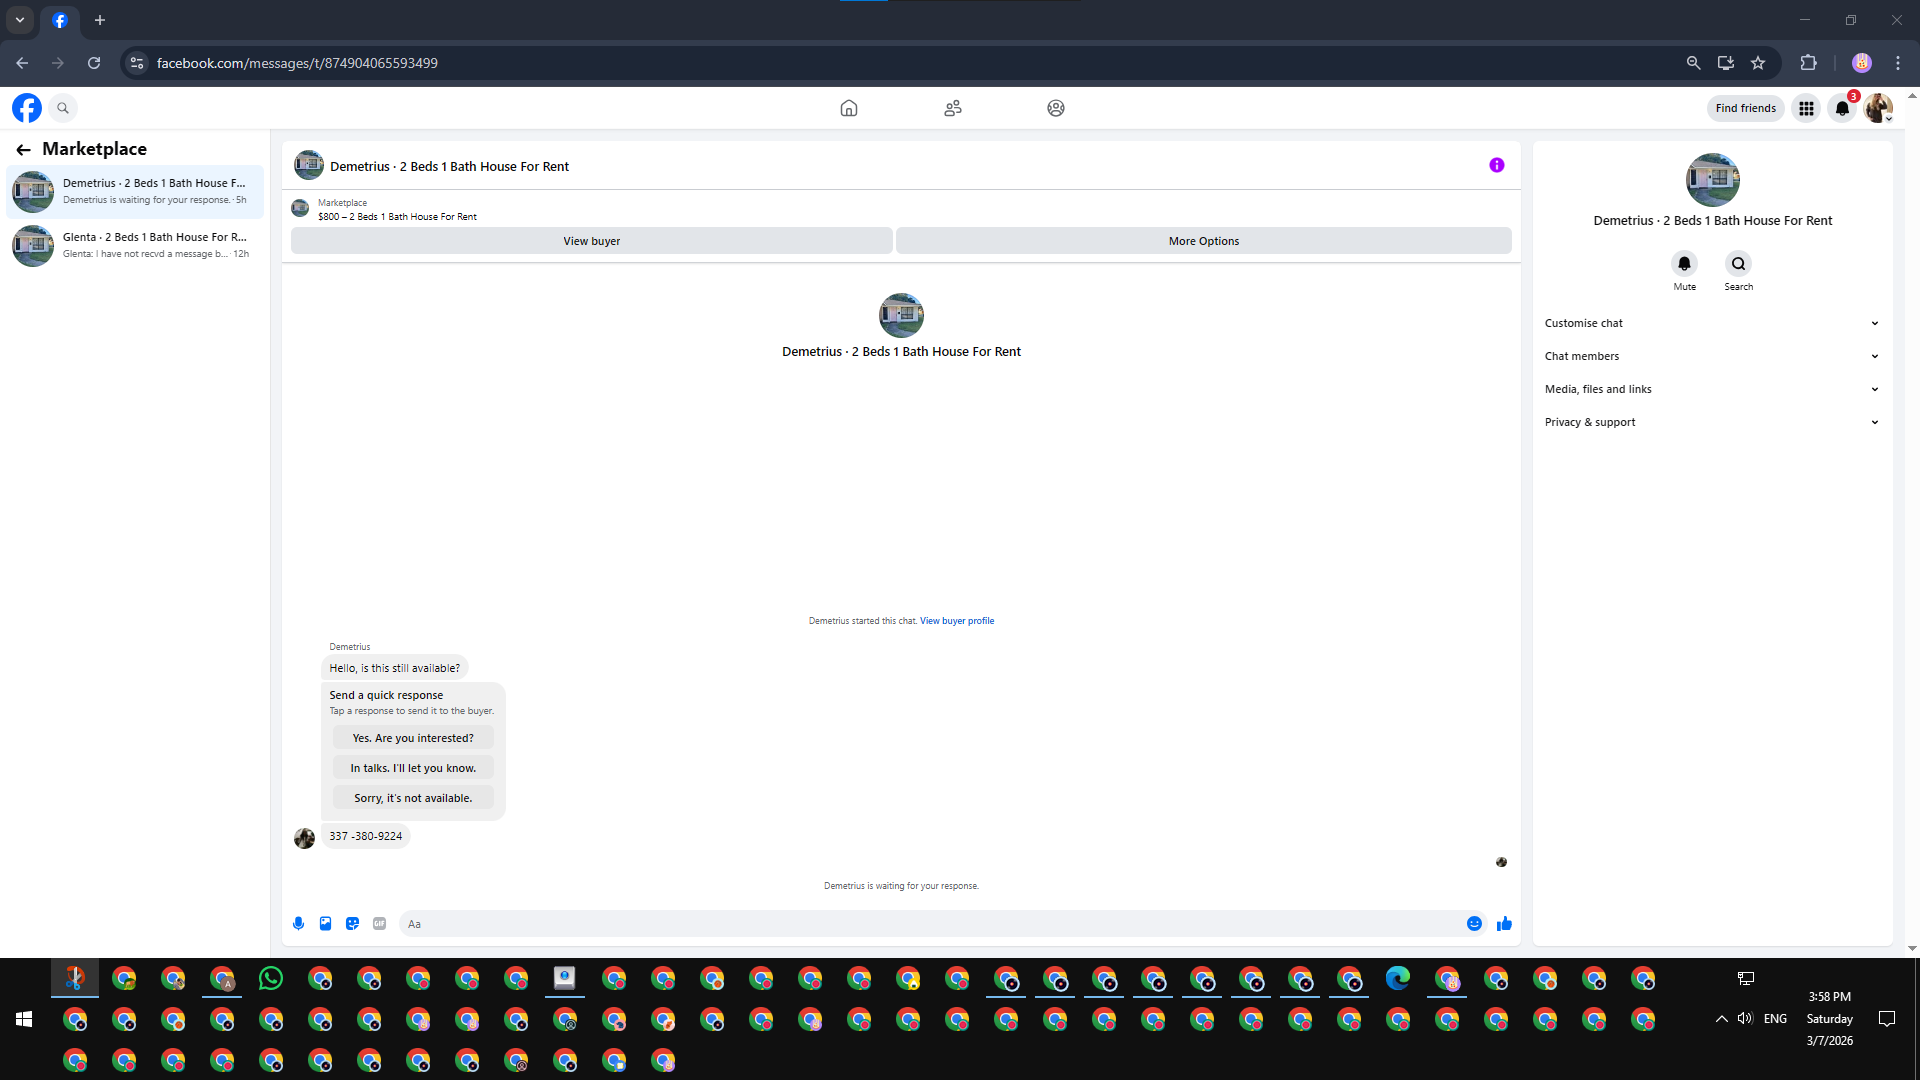The image size is (1920, 1080).
Task: Send quick reply "Sorry, it's not available."
Action: [413, 798]
